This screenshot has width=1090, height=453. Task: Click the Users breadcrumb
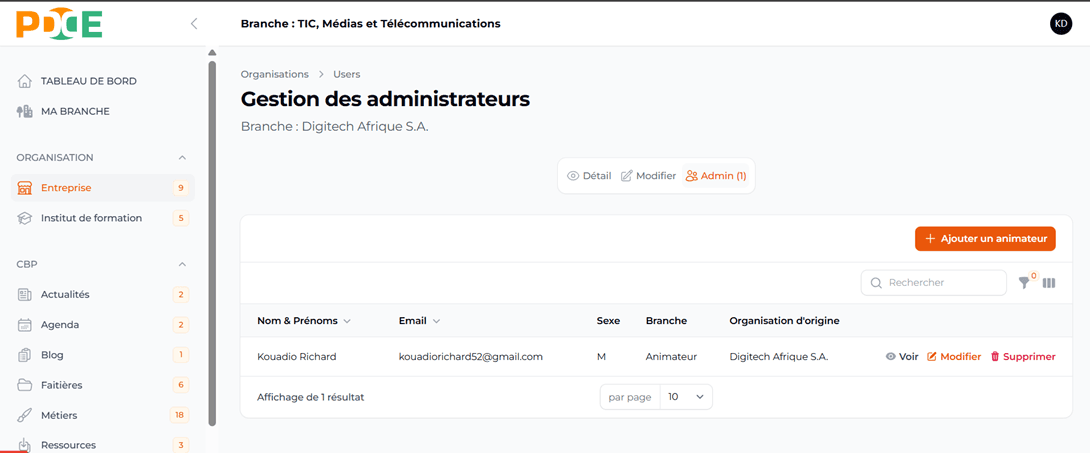pyautogui.click(x=347, y=74)
